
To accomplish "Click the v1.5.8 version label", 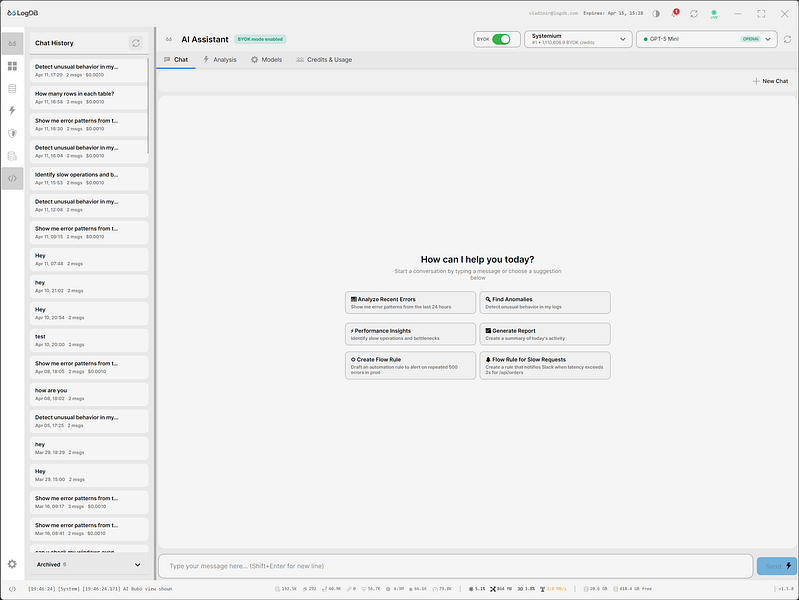I will point(785,589).
